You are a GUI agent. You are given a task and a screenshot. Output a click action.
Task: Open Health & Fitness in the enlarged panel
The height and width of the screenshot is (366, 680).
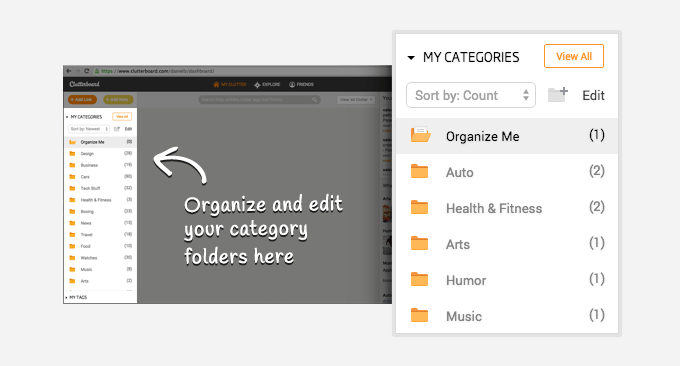click(x=494, y=208)
